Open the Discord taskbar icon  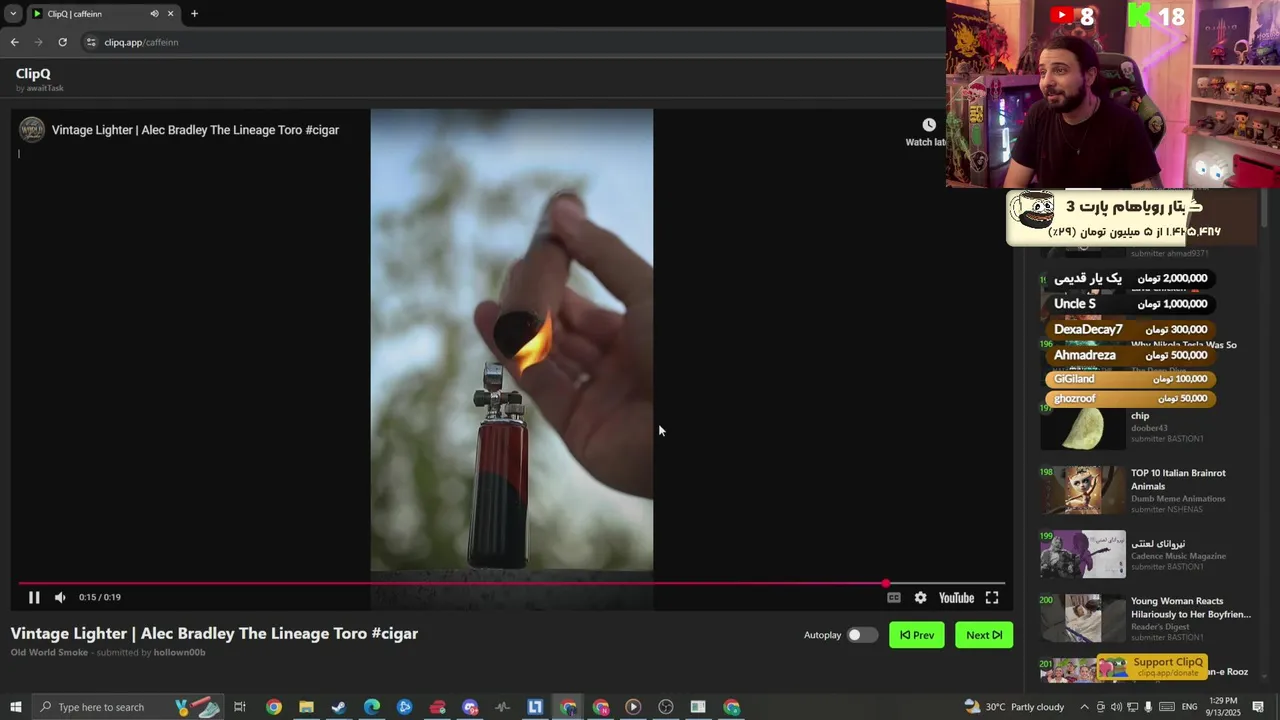(x=470, y=707)
